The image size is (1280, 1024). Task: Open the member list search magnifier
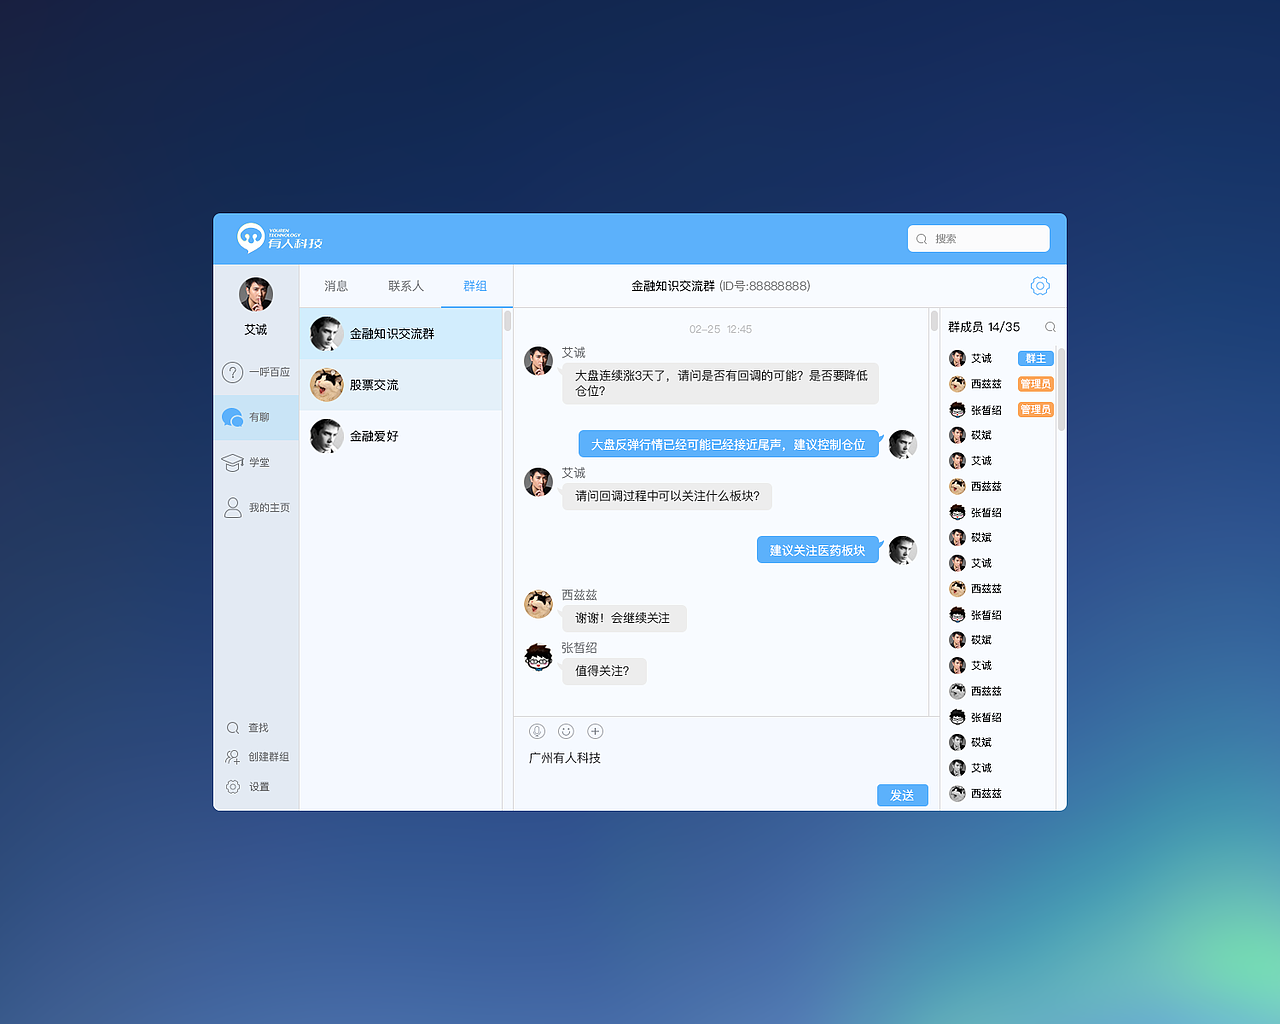pos(1050,326)
